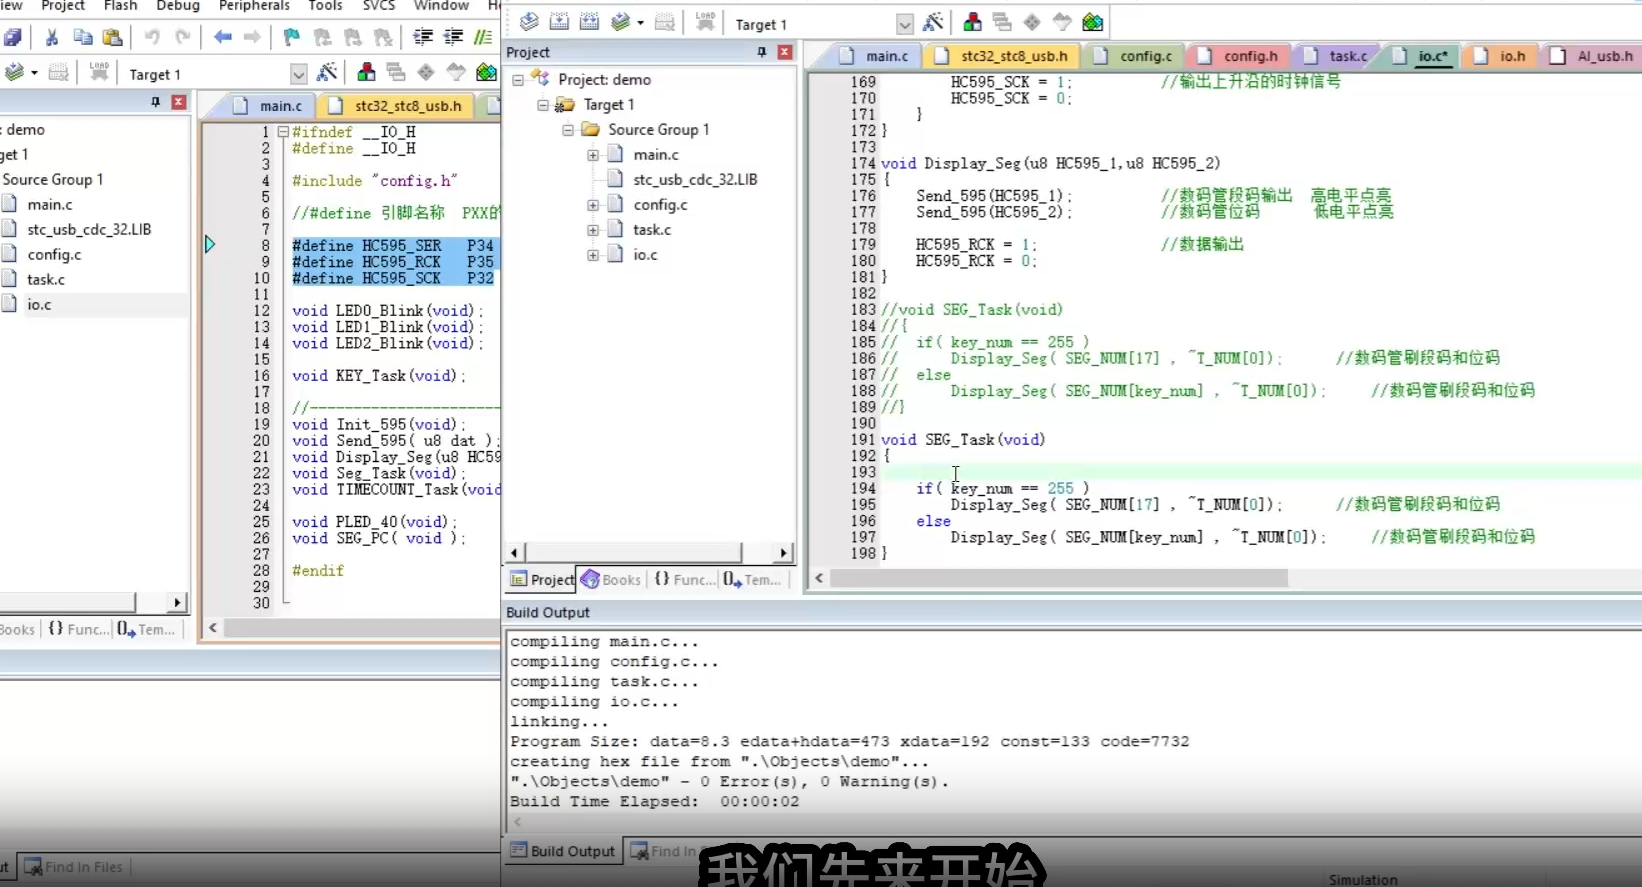Select the Build Output bottom tab
This screenshot has width=1642, height=887.
coord(563,851)
